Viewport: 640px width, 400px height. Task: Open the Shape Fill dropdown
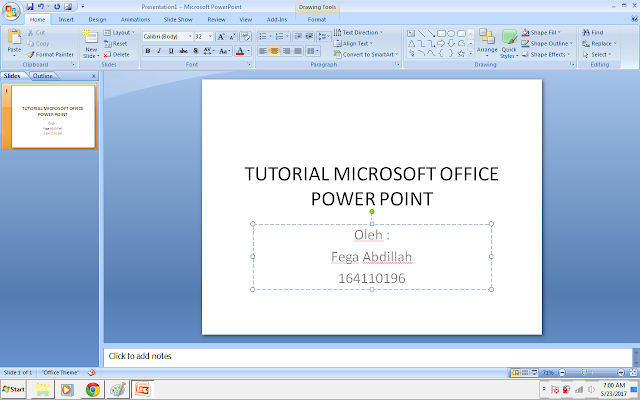(x=542, y=32)
